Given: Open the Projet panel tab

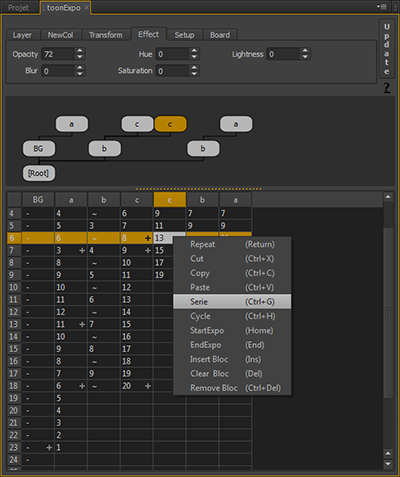Looking at the screenshot, I should click(x=19, y=8).
